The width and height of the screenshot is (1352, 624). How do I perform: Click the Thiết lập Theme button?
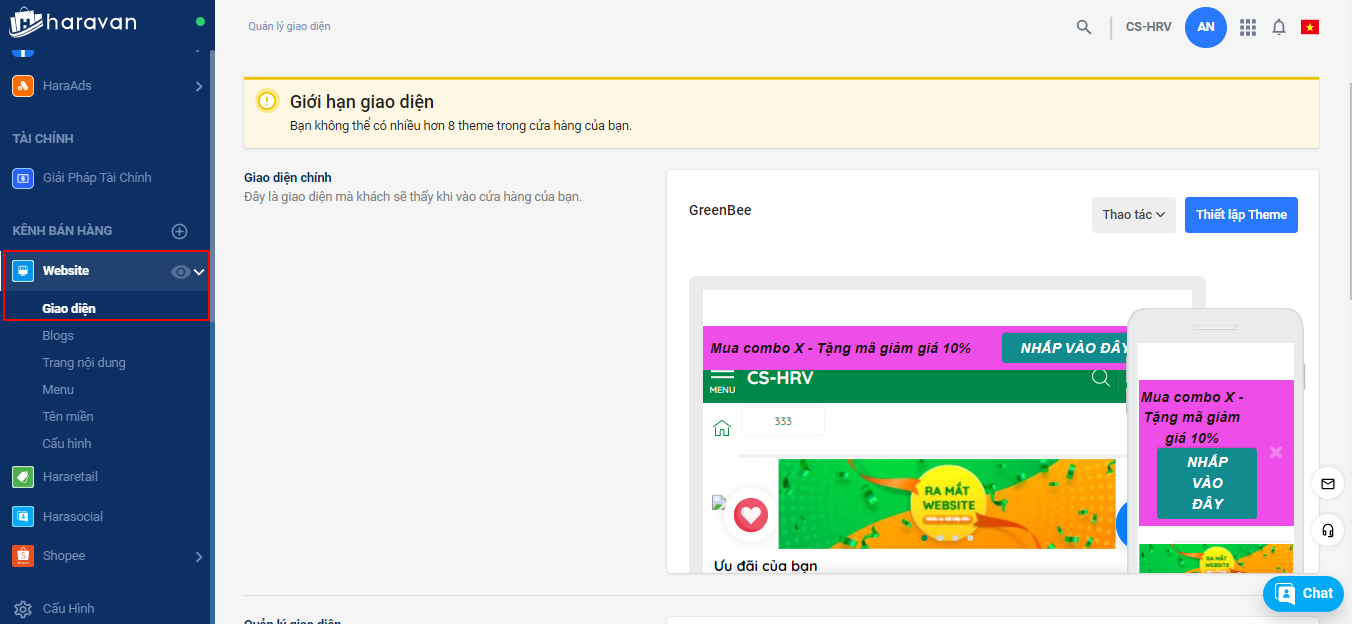click(1241, 215)
